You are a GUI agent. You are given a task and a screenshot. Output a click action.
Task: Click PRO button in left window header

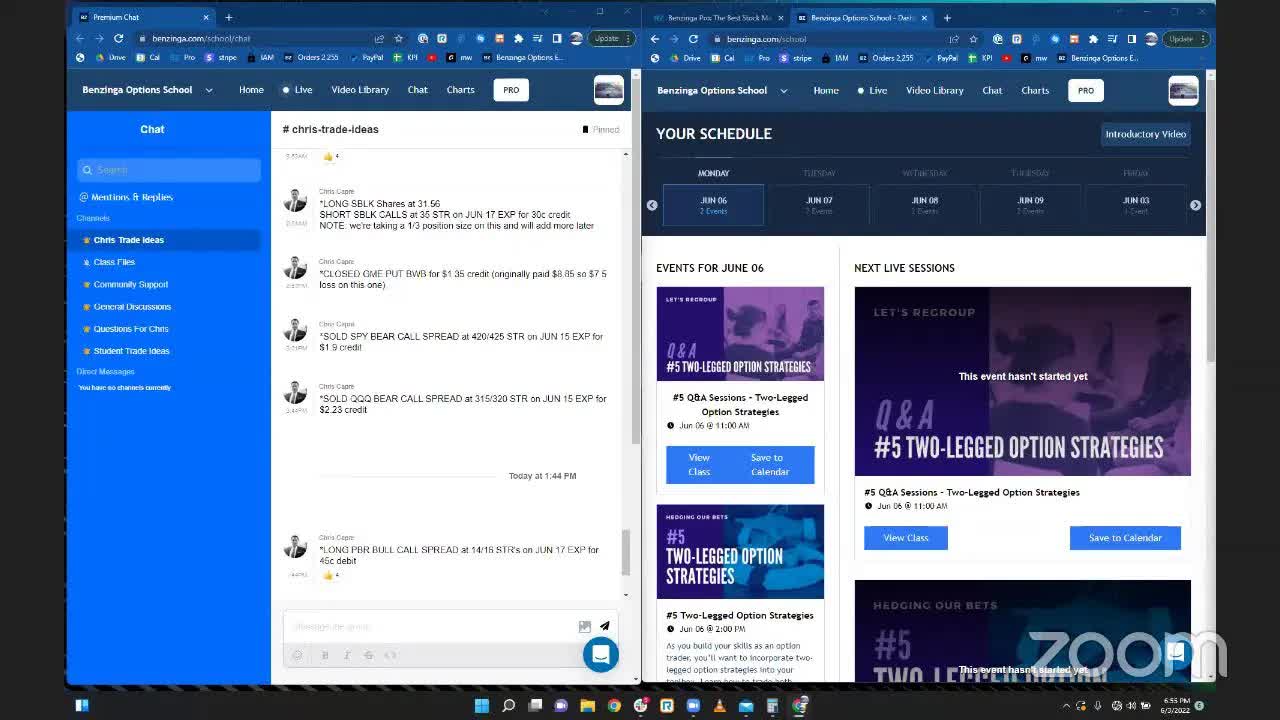[x=511, y=90]
